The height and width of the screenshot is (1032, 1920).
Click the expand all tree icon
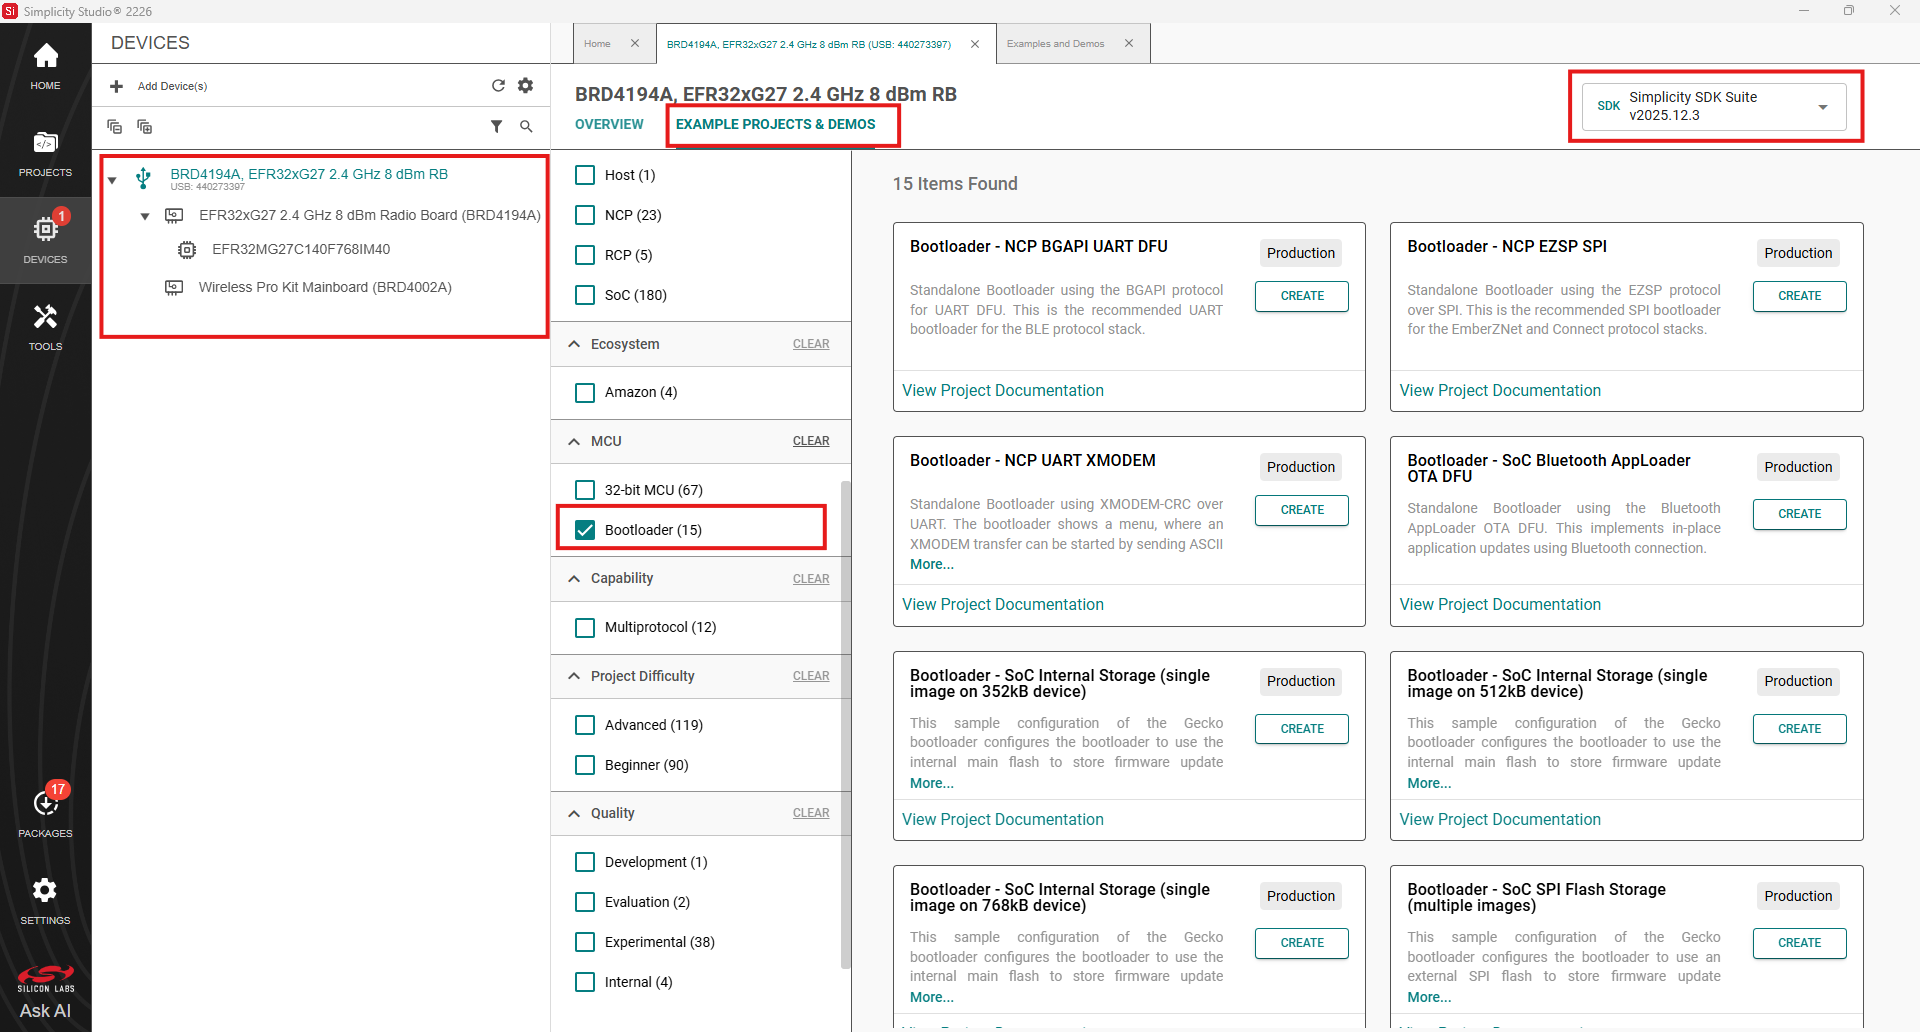145,126
